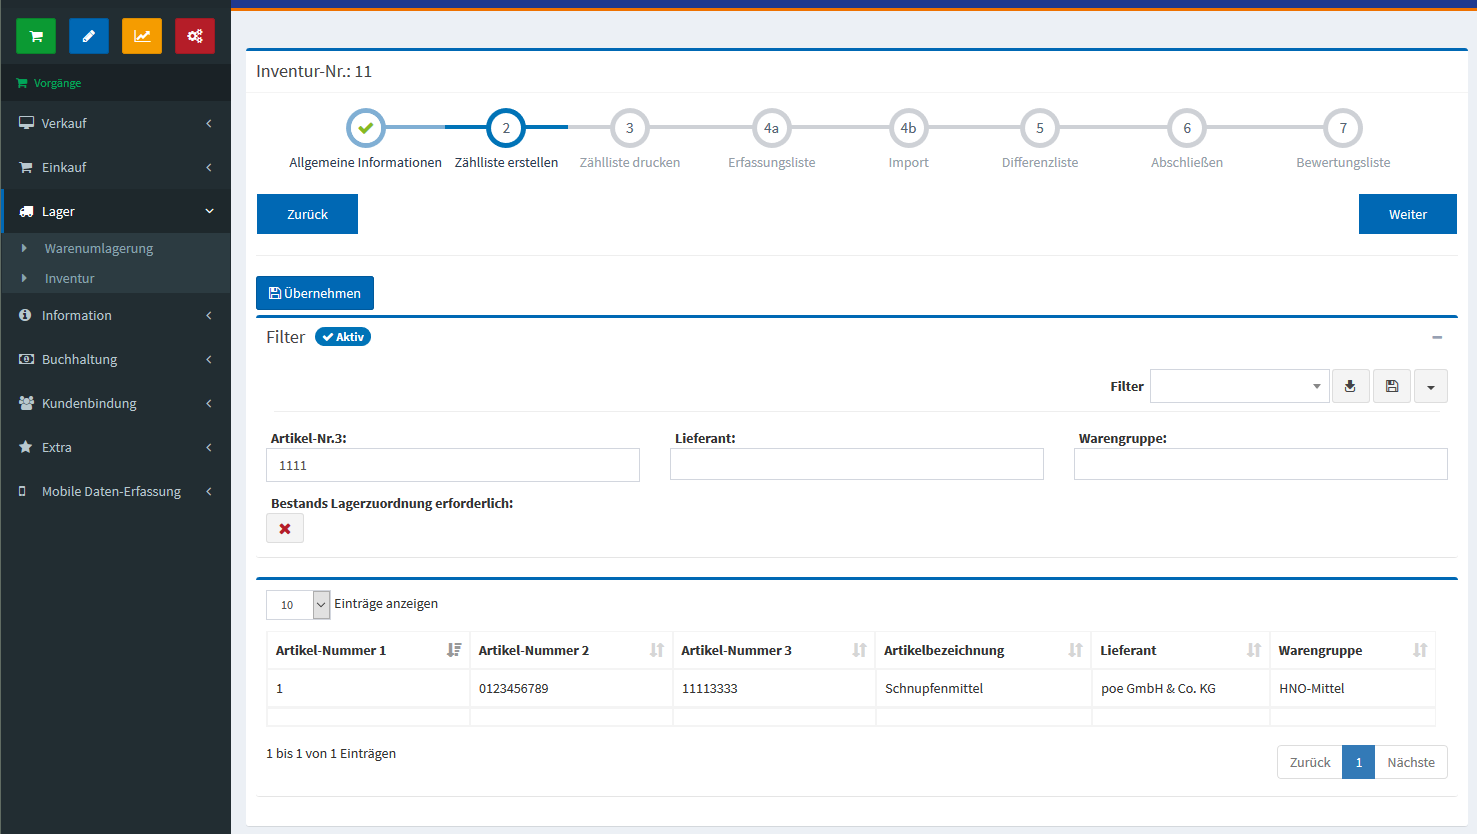The width and height of the screenshot is (1477, 834).
Task: Toggle Bestands Lagerzuordnung erforderlich red X
Action: tap(285, 529)
